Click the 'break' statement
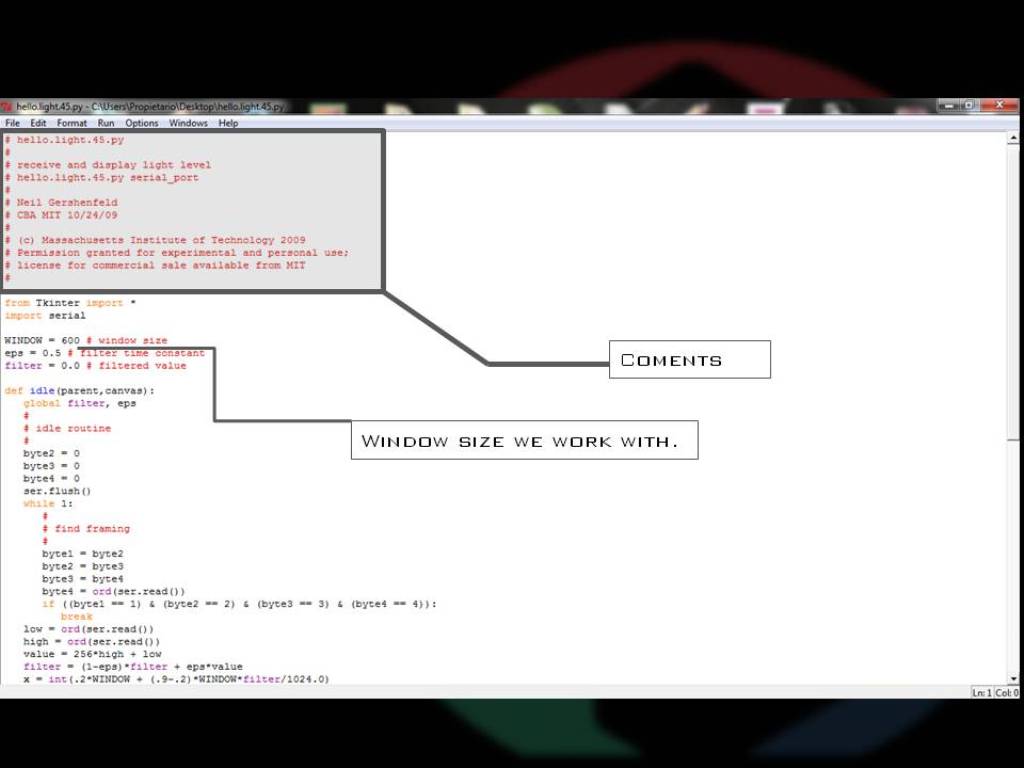This screenshot has height=768, width=1024. pyautogui.click(x=76, y=616)
